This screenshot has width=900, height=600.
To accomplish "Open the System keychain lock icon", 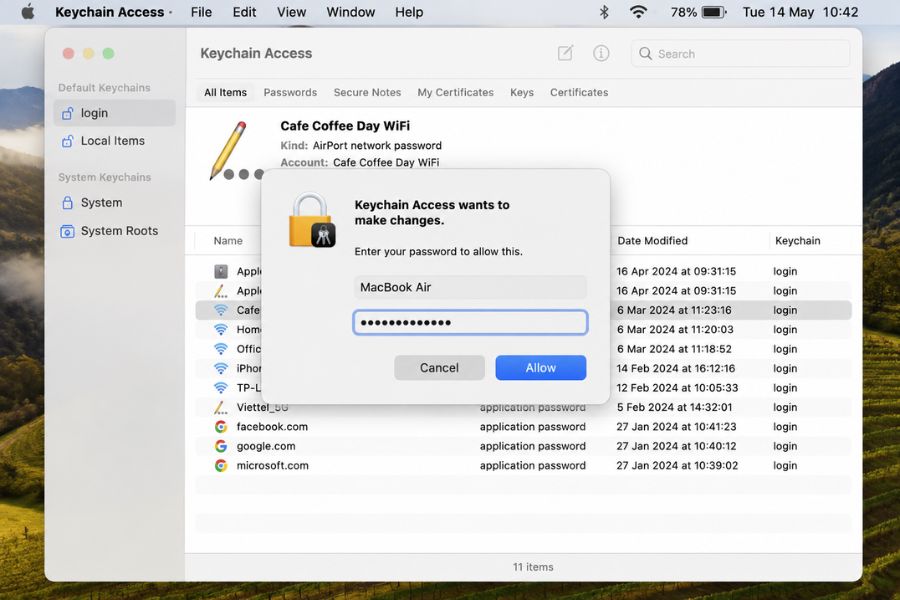I will 67,203.
